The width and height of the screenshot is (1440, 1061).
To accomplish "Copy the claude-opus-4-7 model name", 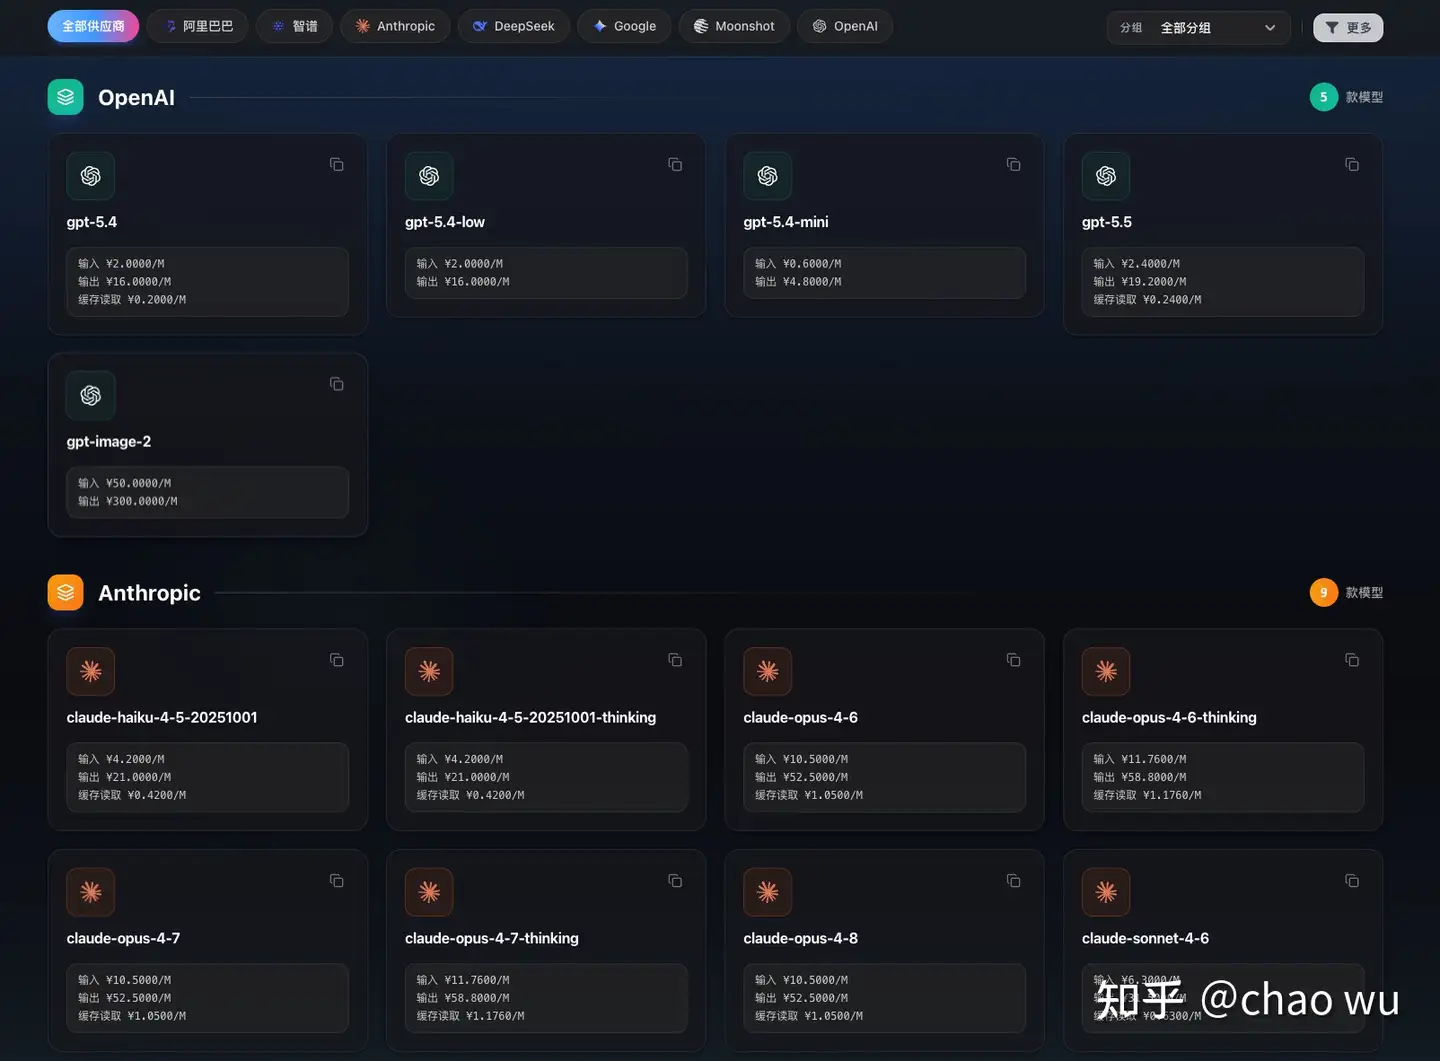I will point(337,881).
